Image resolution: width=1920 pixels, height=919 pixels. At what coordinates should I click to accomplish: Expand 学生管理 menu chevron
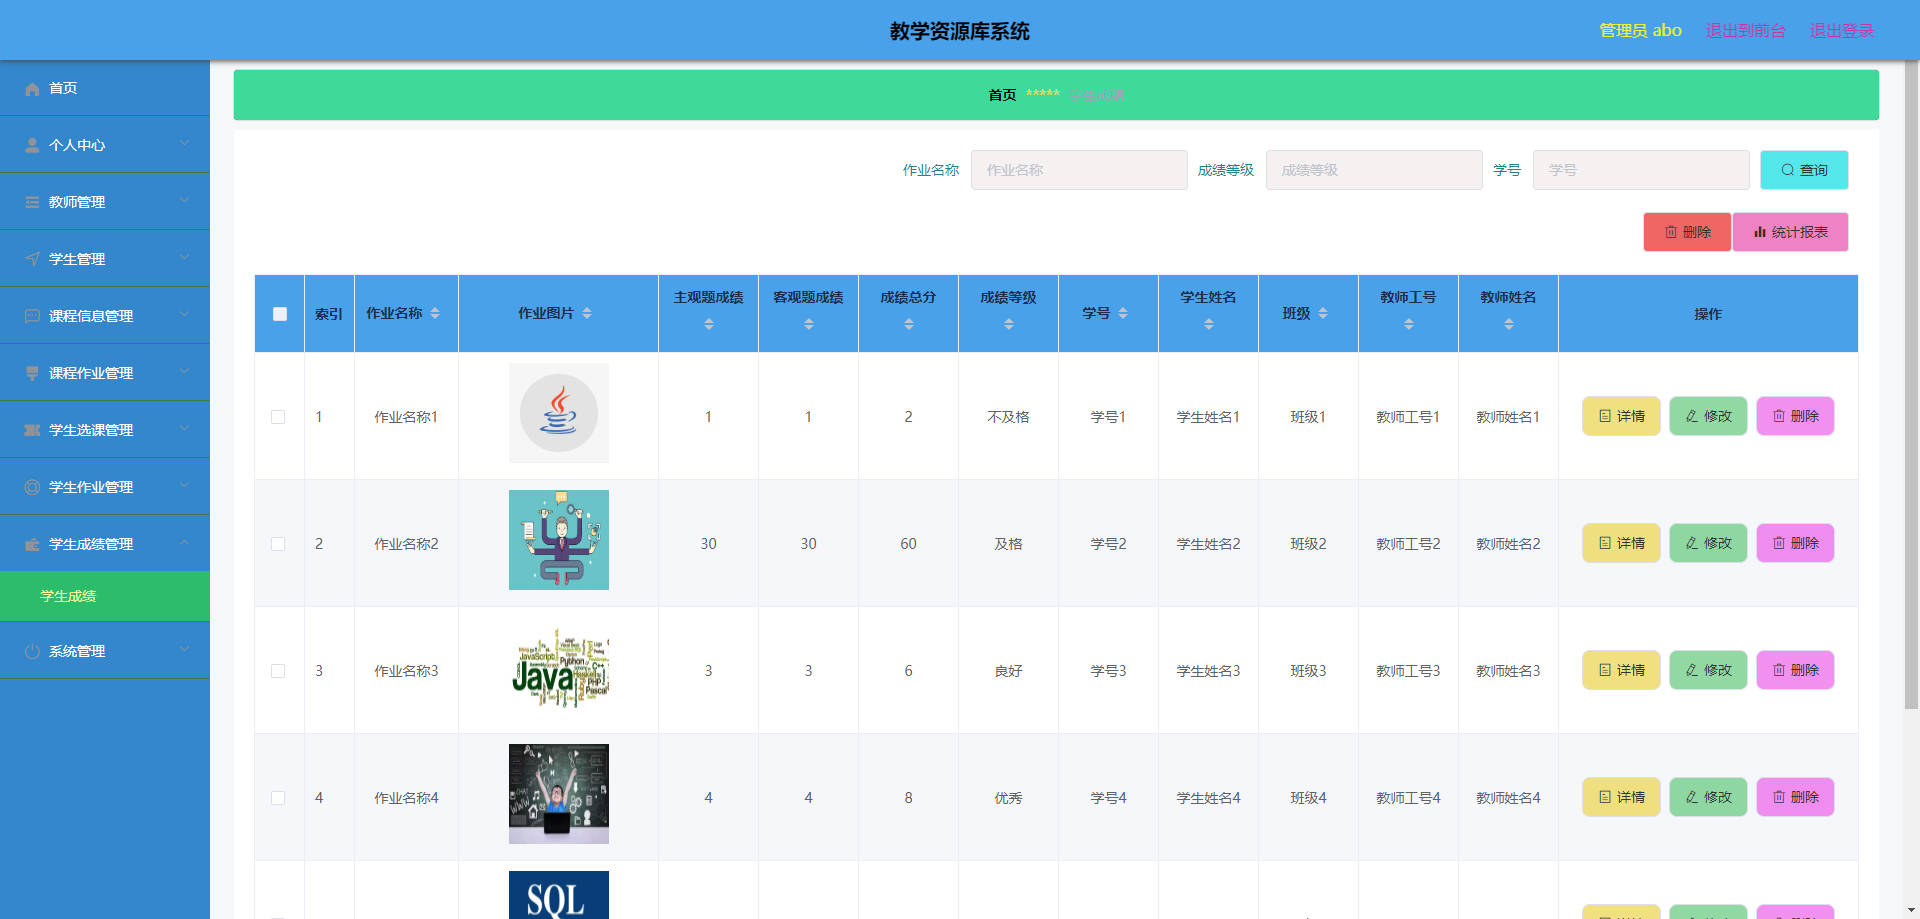tap(185, 258)
